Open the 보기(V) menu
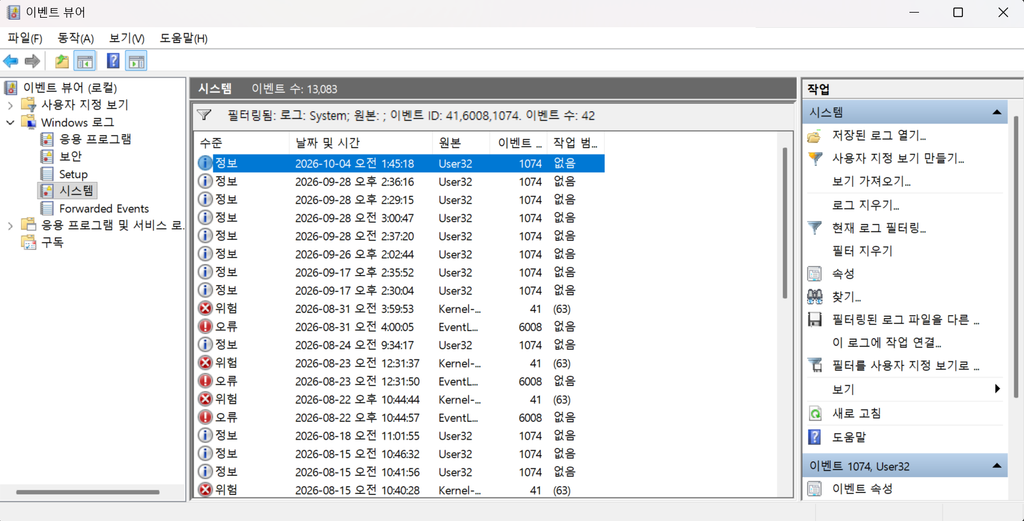Image resolution: width=1024 pixels, height=521 pixels. pos(127,39)
